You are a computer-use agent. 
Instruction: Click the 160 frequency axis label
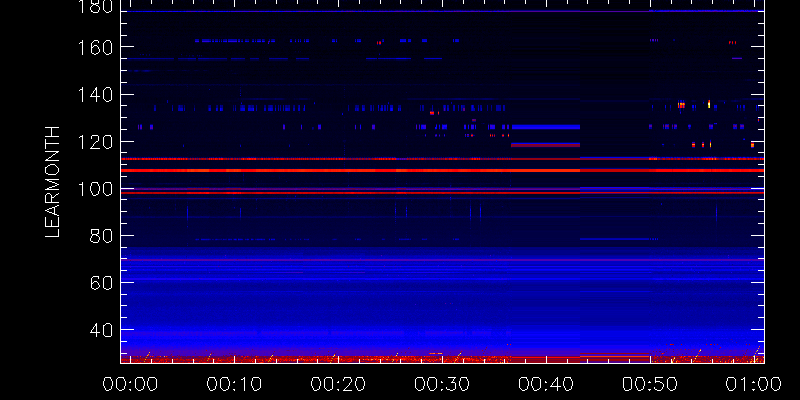pyautogui.click(x=95, y=47)
